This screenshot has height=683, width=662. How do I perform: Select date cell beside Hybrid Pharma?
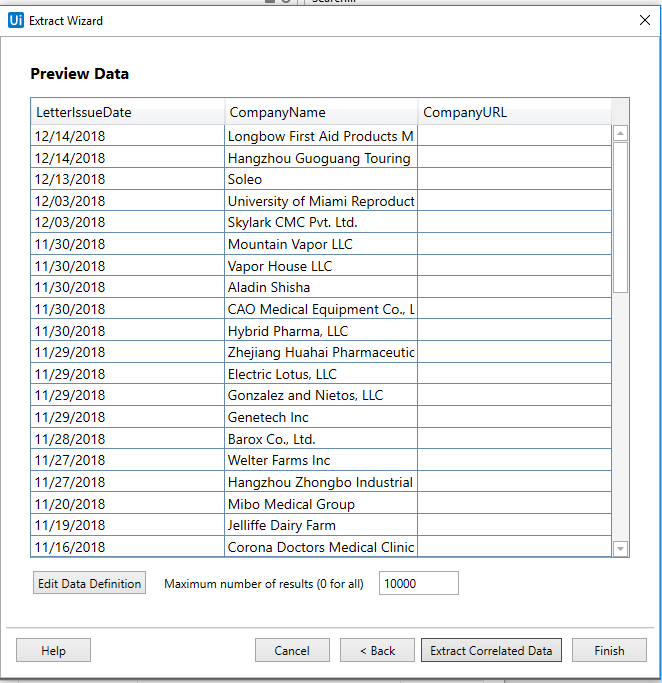coord(128,331)
